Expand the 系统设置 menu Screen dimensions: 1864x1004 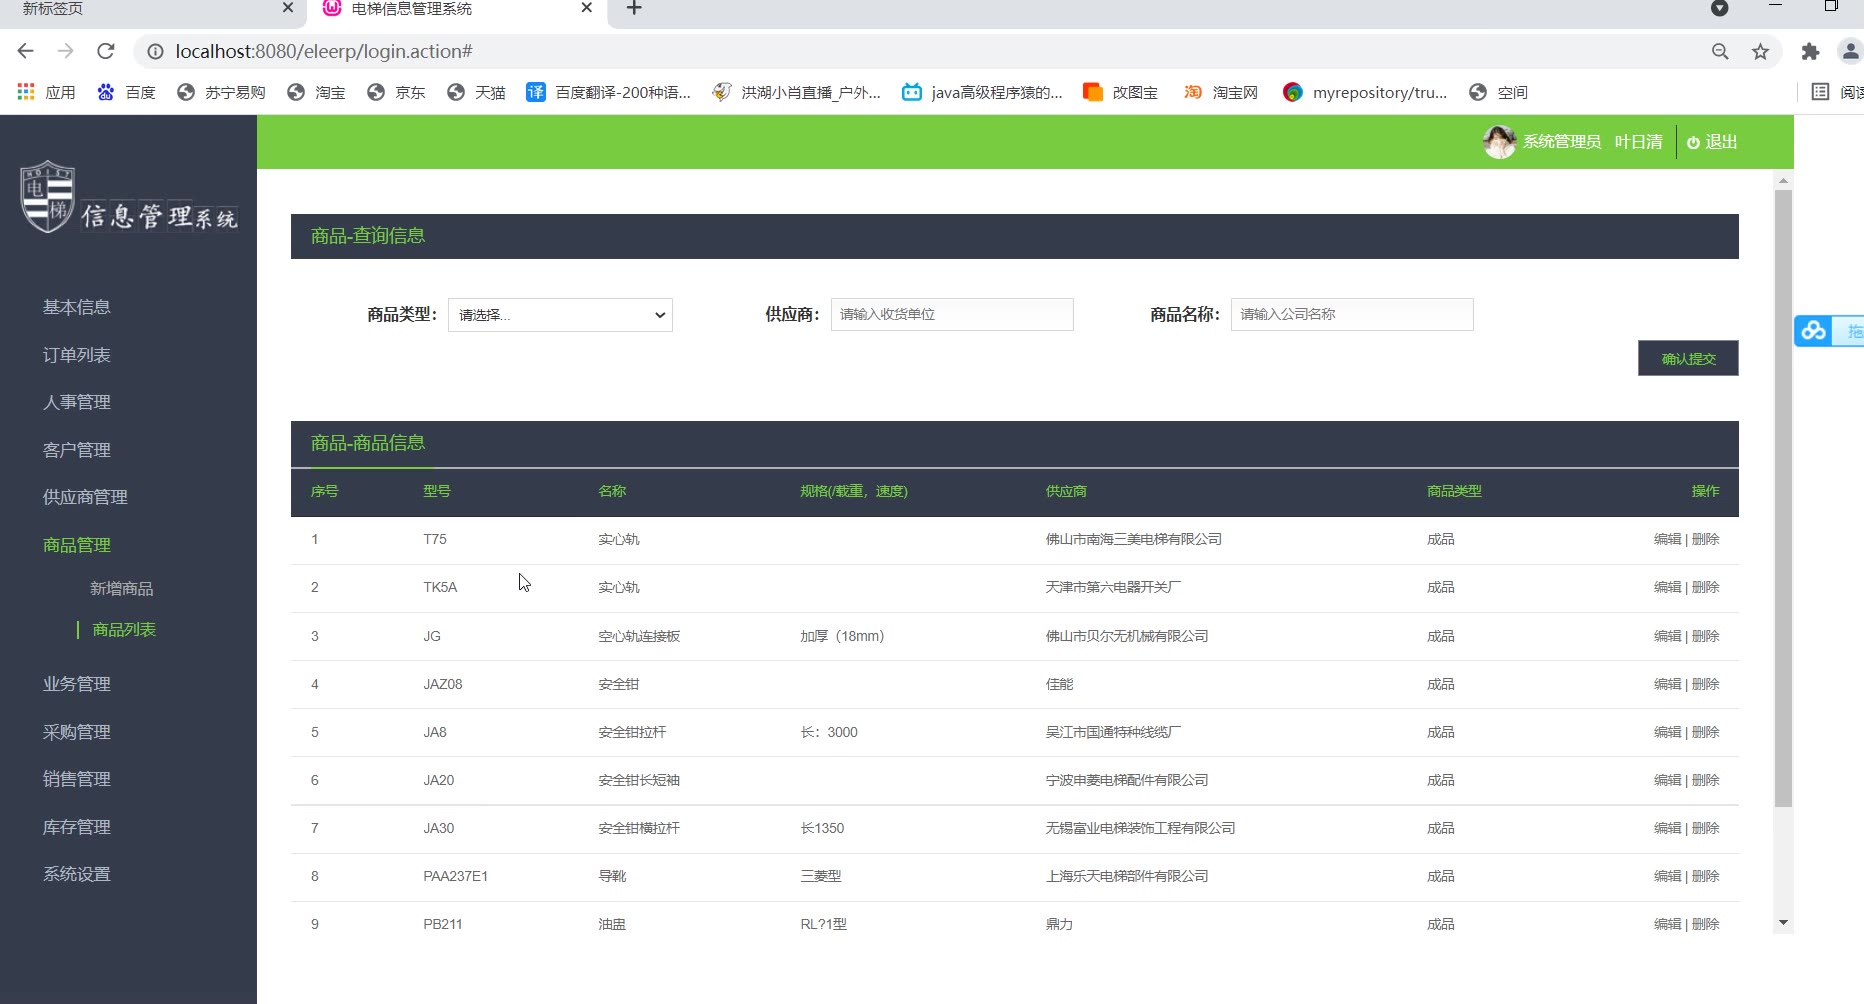(x=77, y=874)
